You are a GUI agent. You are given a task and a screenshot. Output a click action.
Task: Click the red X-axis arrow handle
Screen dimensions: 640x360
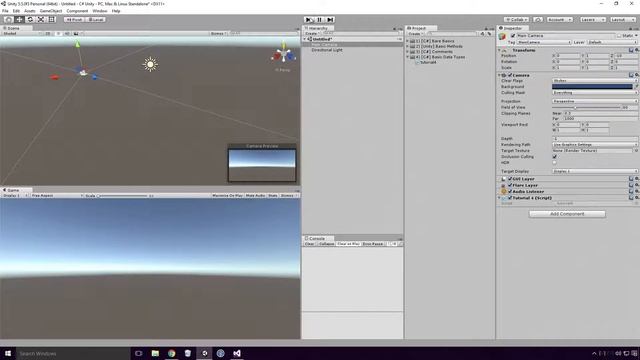54,77
